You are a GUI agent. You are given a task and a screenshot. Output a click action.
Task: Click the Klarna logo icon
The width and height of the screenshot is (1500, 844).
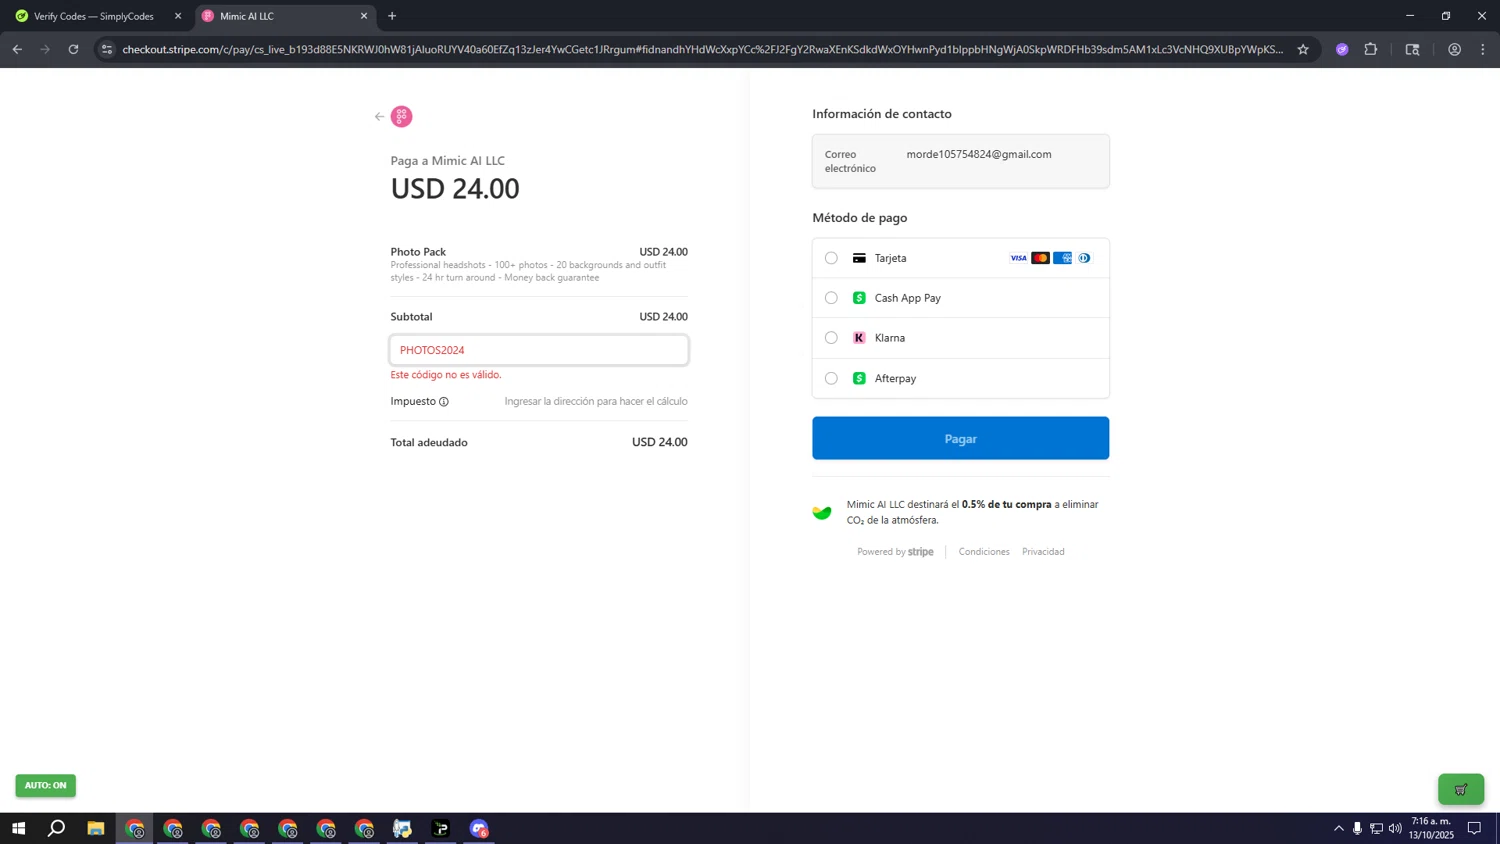pos(859,338)
